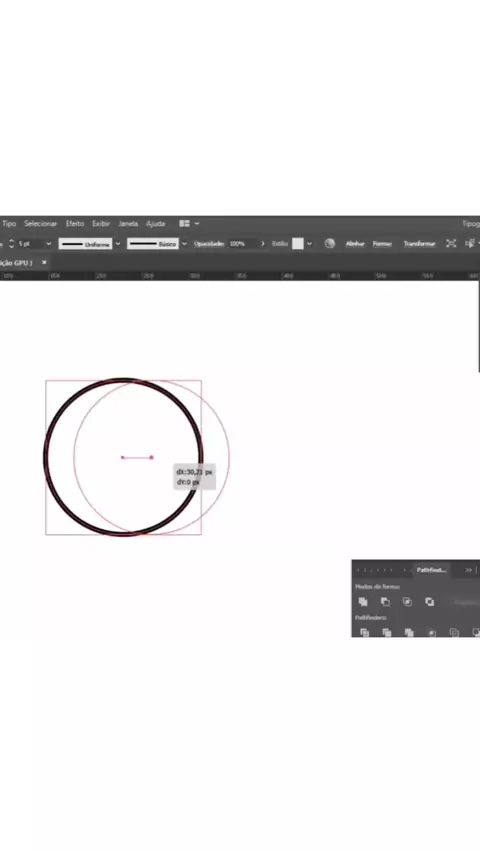Click the Merge pathfinder icon

point(409,632)
